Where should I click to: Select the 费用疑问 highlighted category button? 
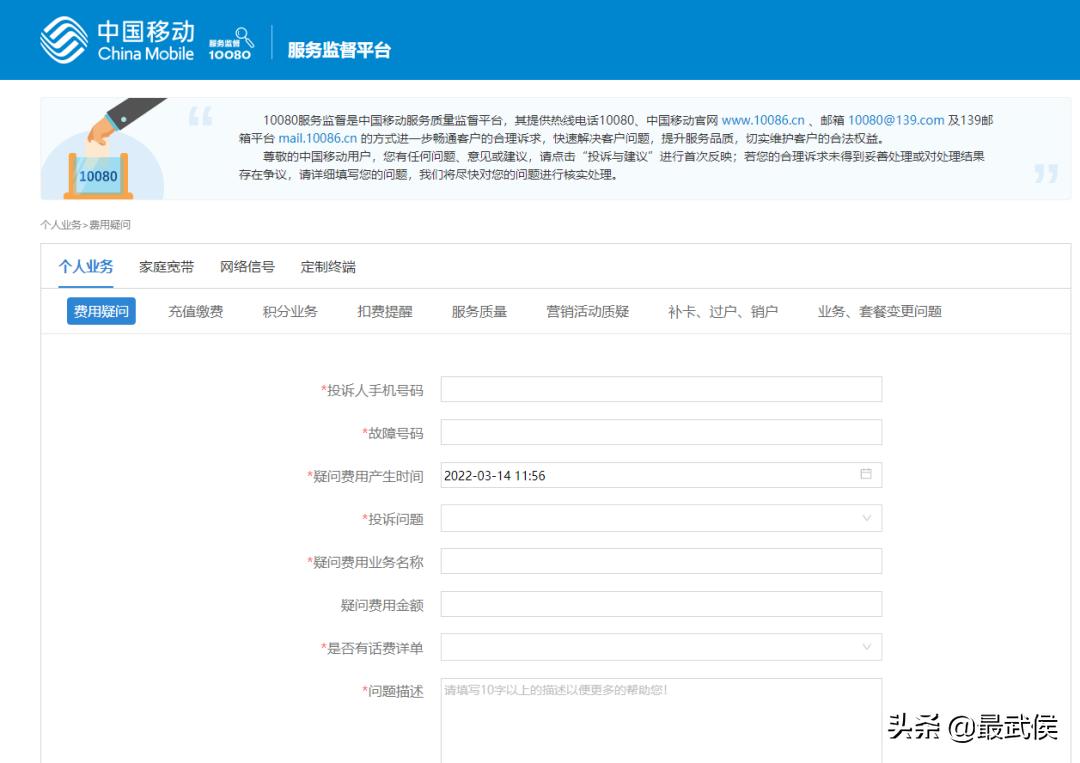tap(100, 311)
